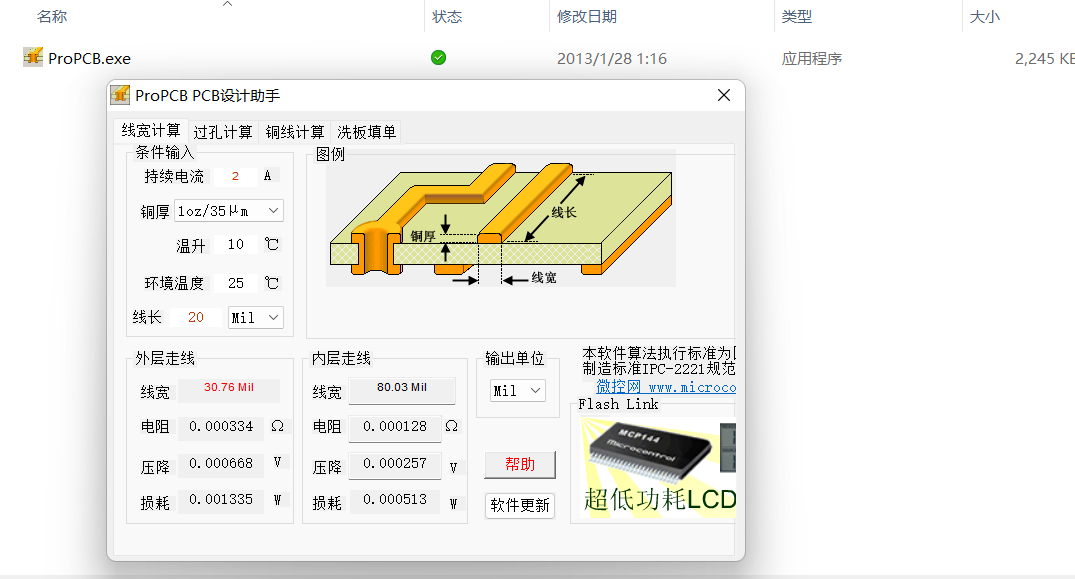The height and width of the screenshot is (579, 1075).
Task: Click the PCB trace diagram illustration
Action: pyautogui.click(x=500, y=218)
